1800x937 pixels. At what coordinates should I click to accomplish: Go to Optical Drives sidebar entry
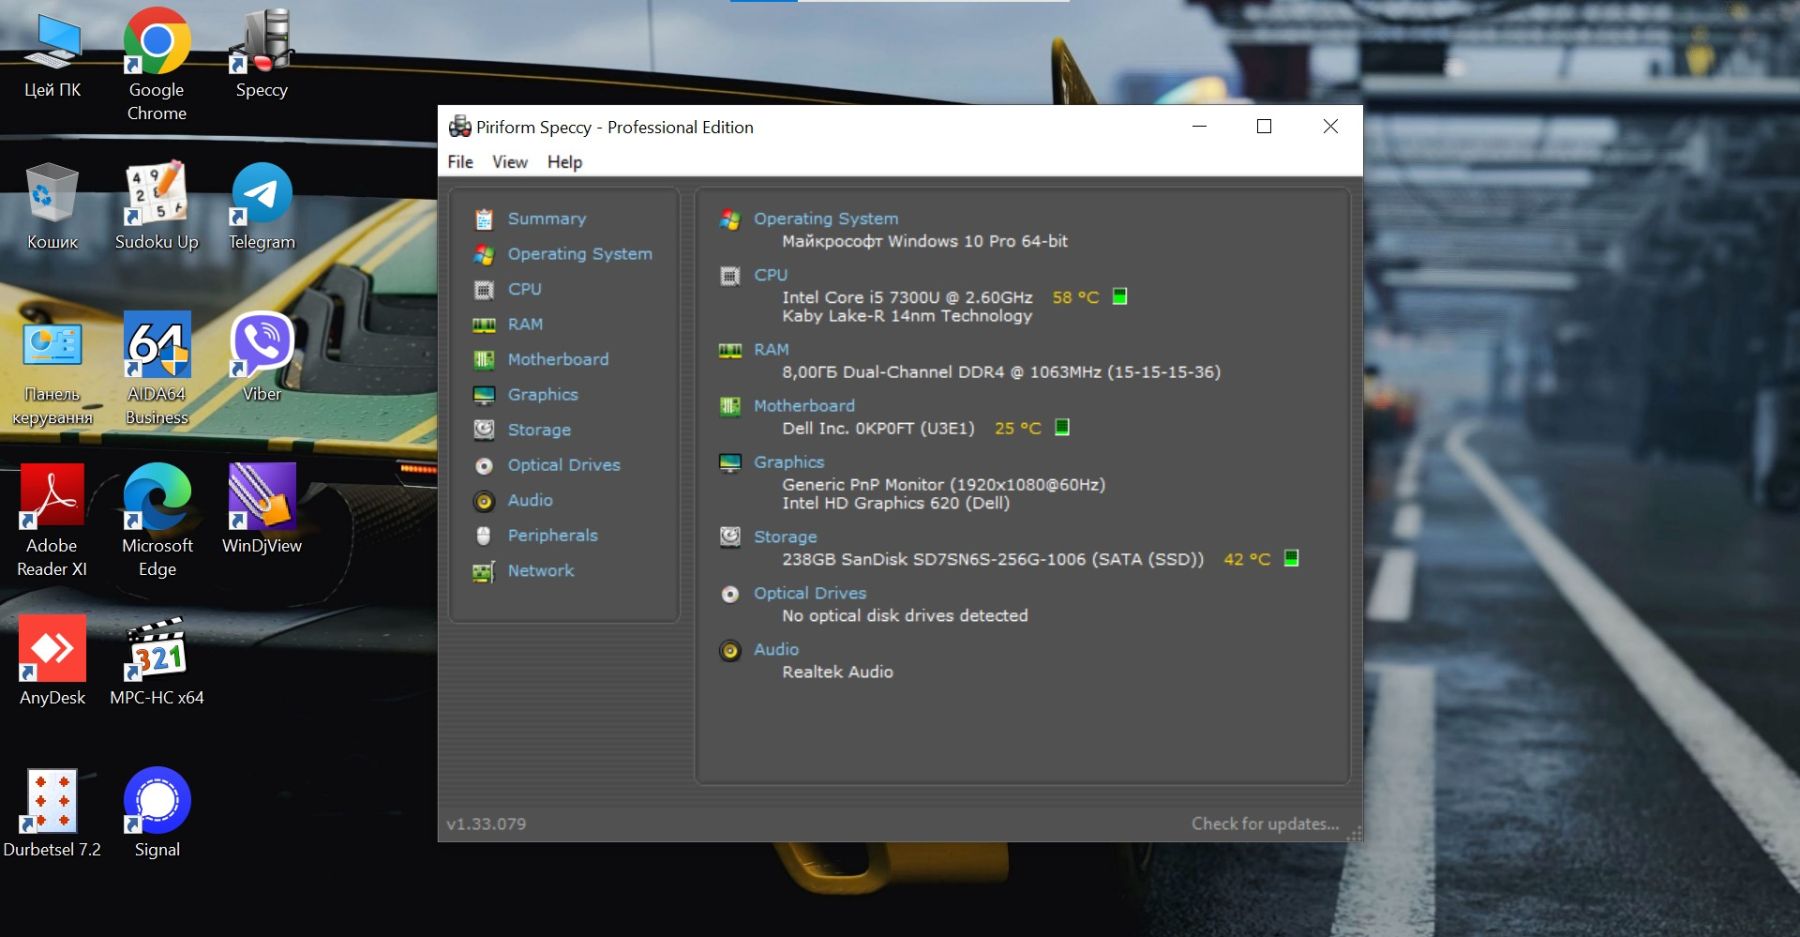tap(564, 465)
